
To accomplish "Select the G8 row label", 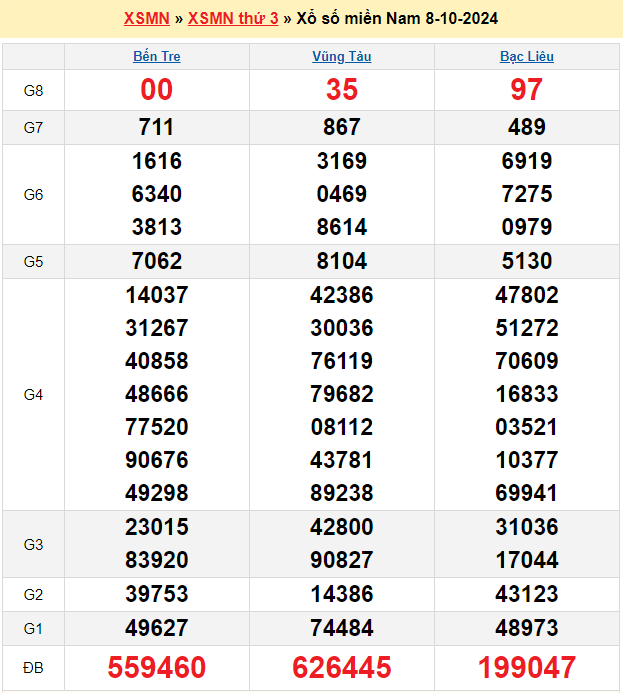I will click(33, 91).
